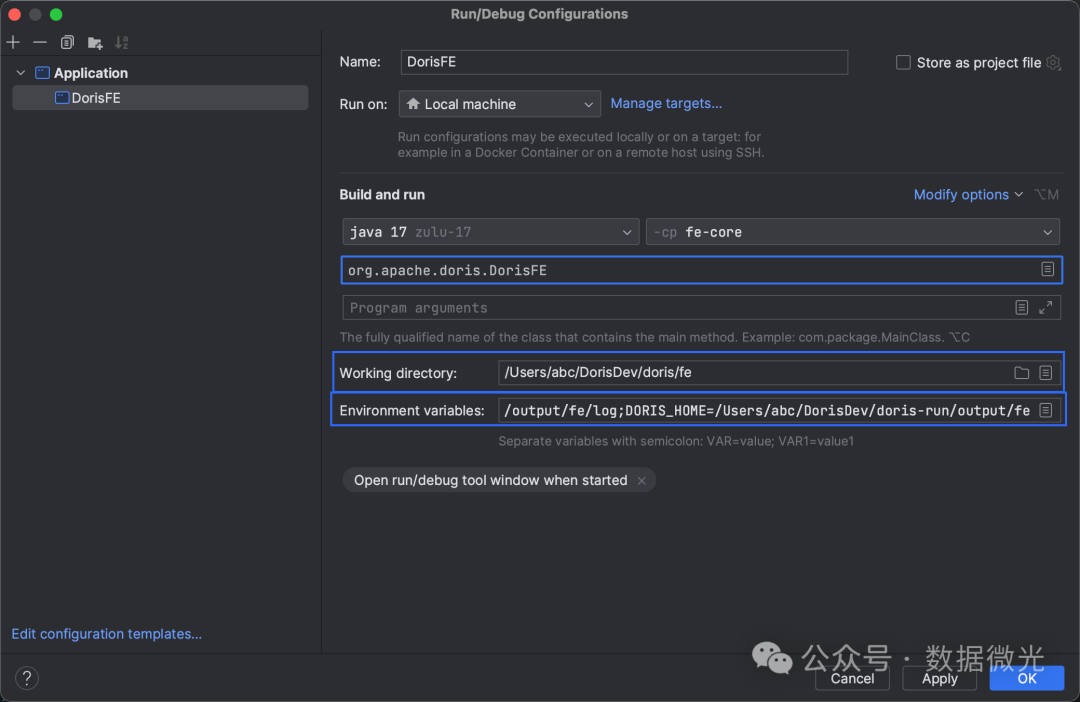Open the Modify options menu
1080x702 pixels.
968,195
